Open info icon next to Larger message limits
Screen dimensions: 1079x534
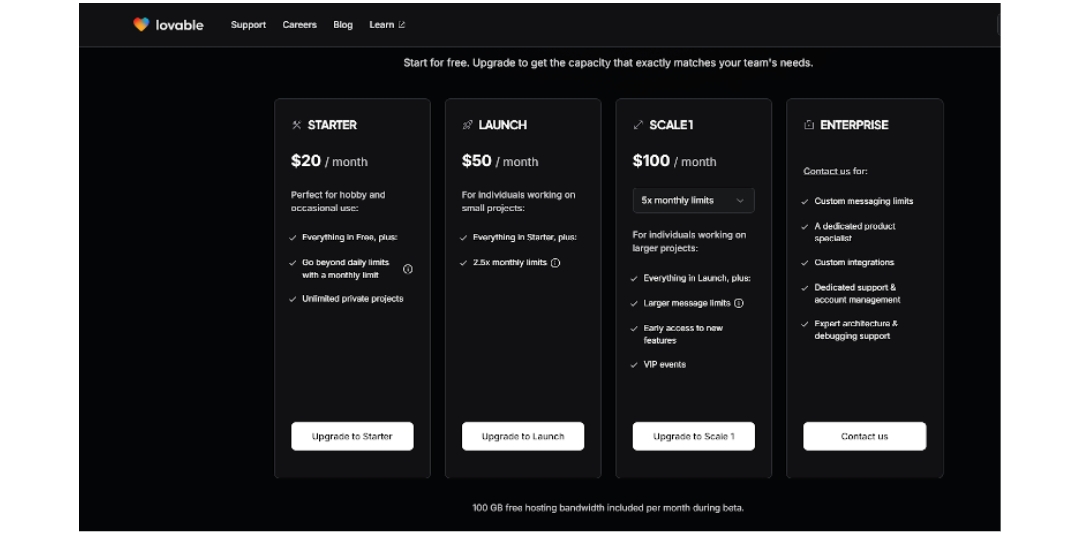point(739,303)
